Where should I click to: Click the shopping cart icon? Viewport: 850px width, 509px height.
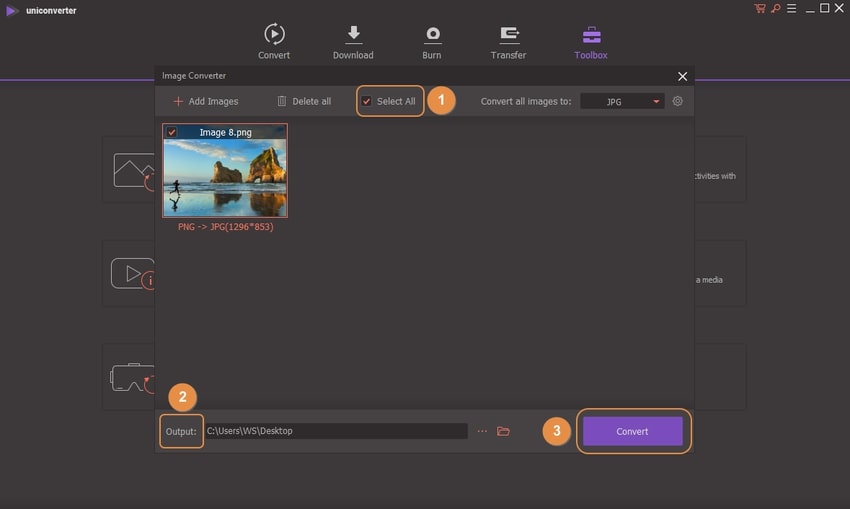click(x=760, y=9)
